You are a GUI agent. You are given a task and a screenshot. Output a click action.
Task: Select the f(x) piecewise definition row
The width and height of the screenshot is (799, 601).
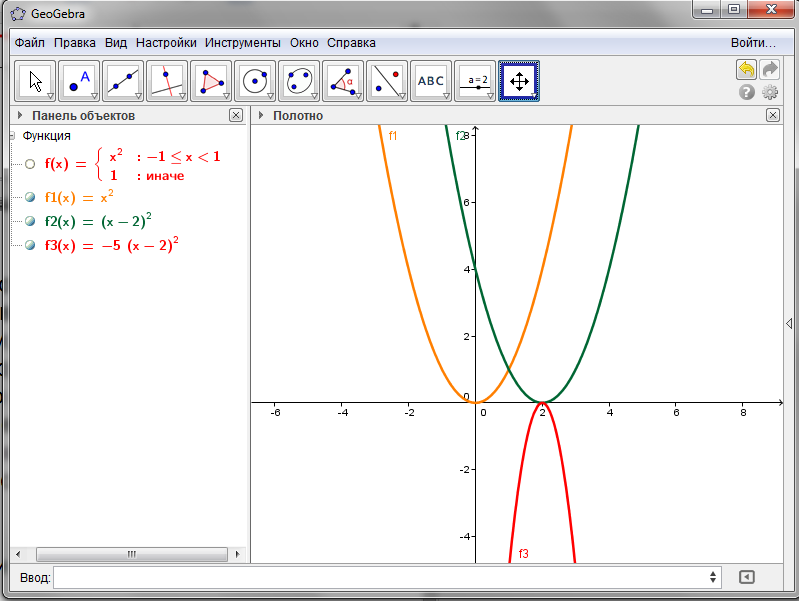pyautogui.click(x=132, y=164)
